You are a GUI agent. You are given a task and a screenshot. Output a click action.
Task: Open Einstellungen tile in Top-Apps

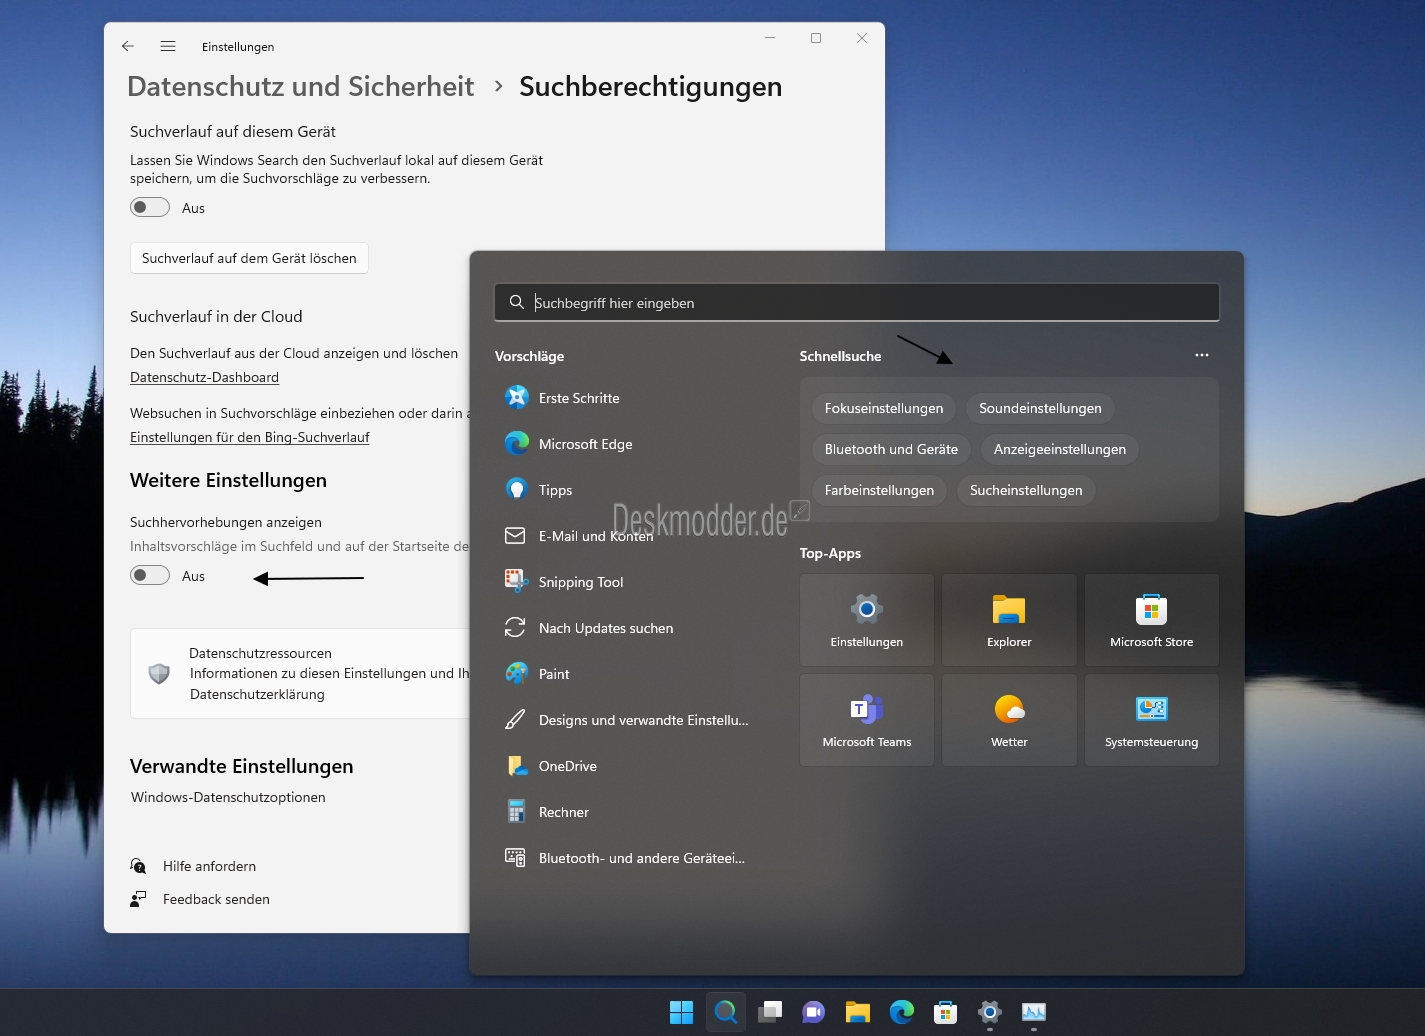[x=867, y=620]
